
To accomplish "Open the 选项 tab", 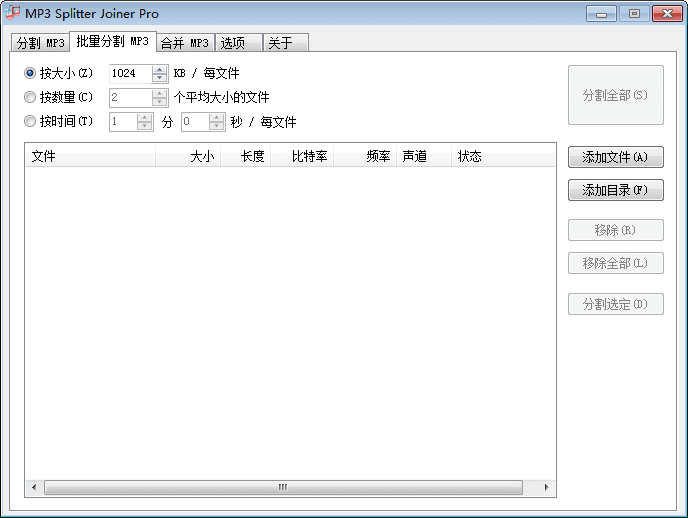I will tap(238, 43).
